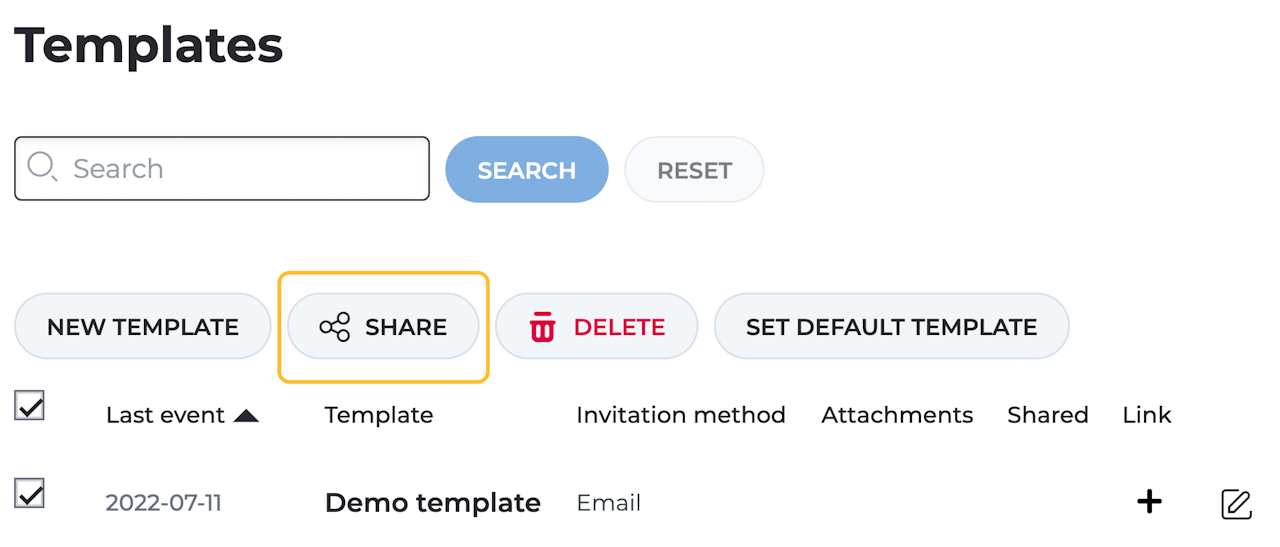Click the plus icon for Demo template link

click(x=1150, y=501)
